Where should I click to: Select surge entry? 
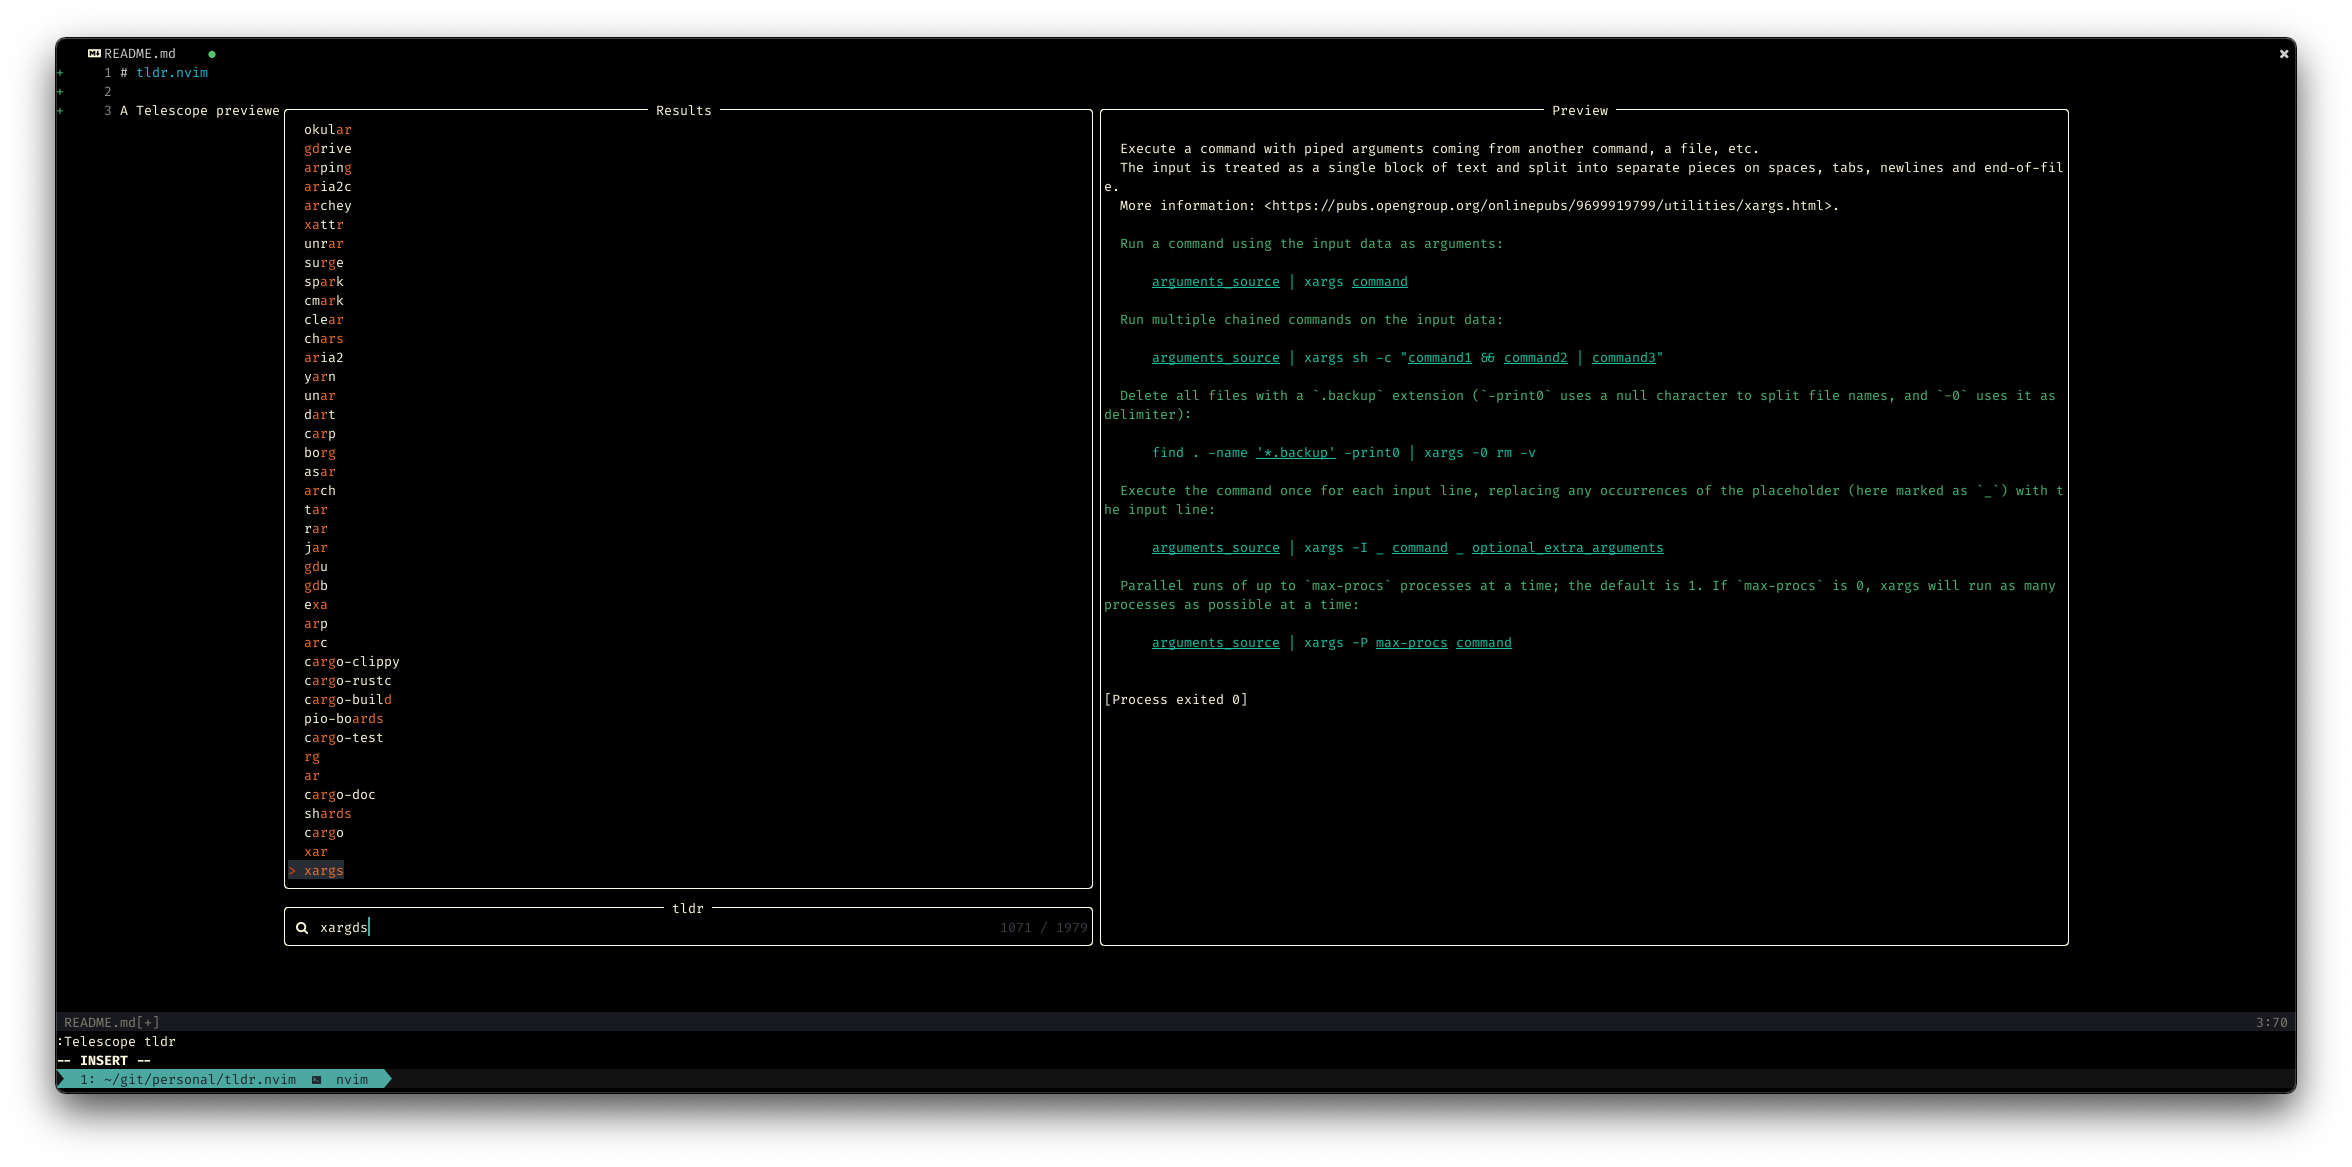click(324, 263)
